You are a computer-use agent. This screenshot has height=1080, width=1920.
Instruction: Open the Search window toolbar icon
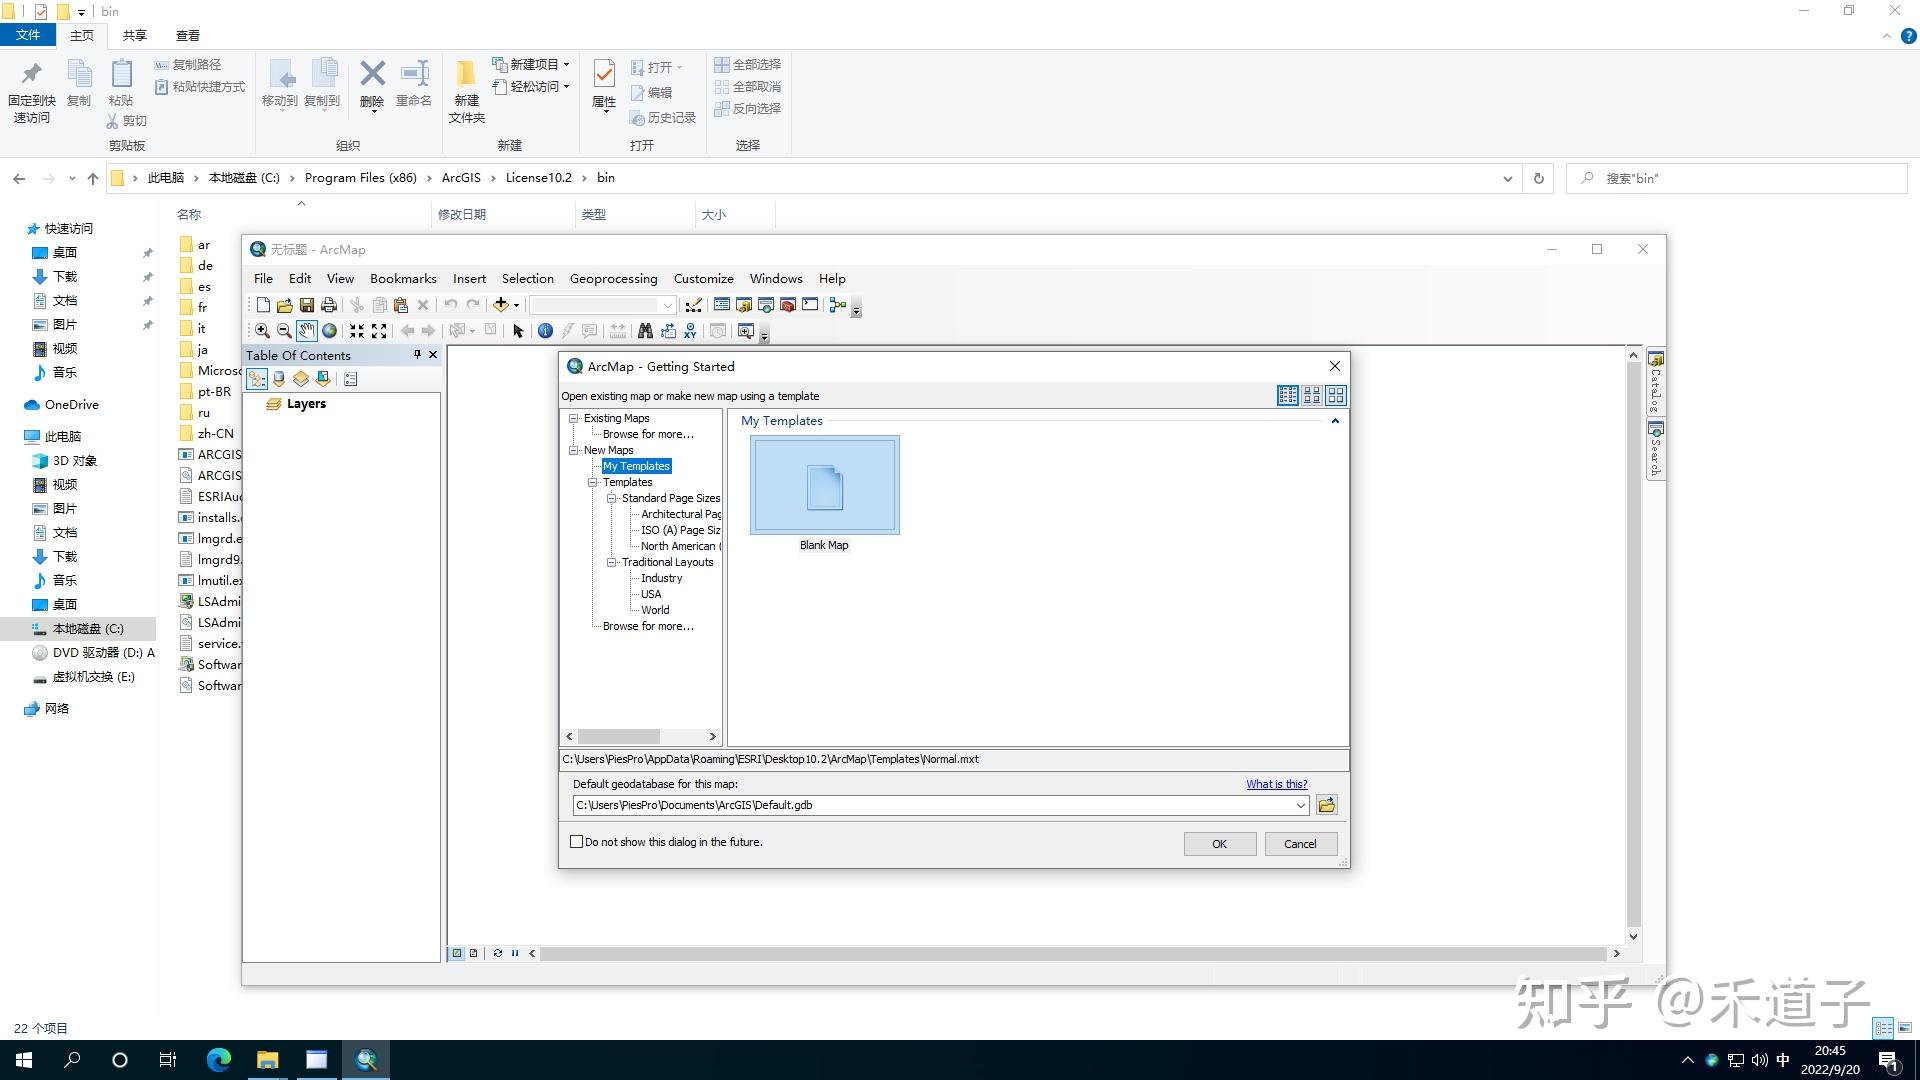point(766,305)
